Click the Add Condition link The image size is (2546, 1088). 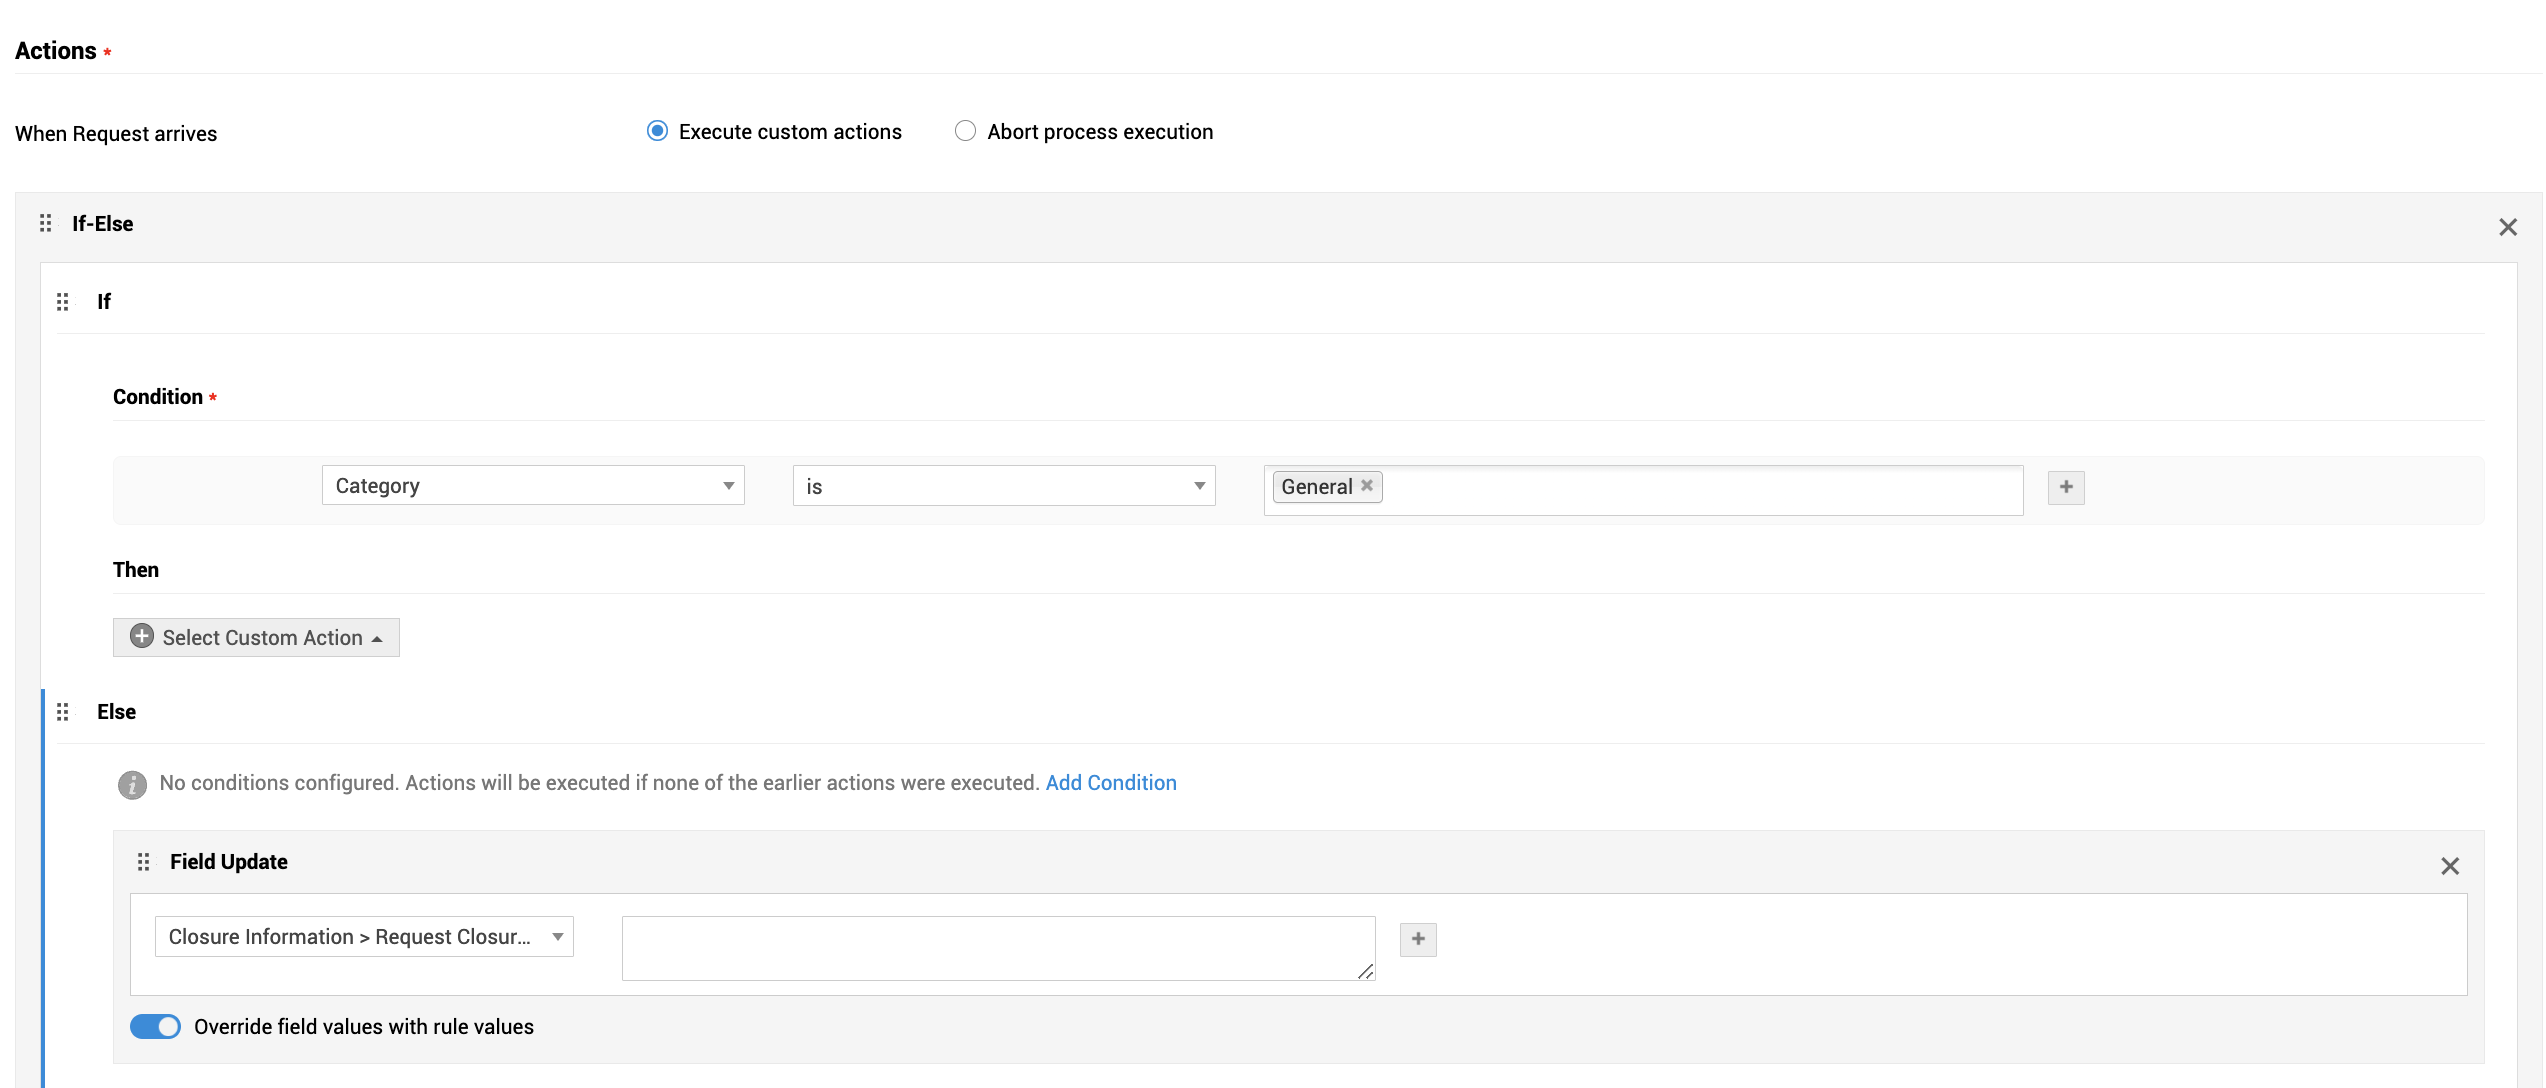coord(1110,783)
